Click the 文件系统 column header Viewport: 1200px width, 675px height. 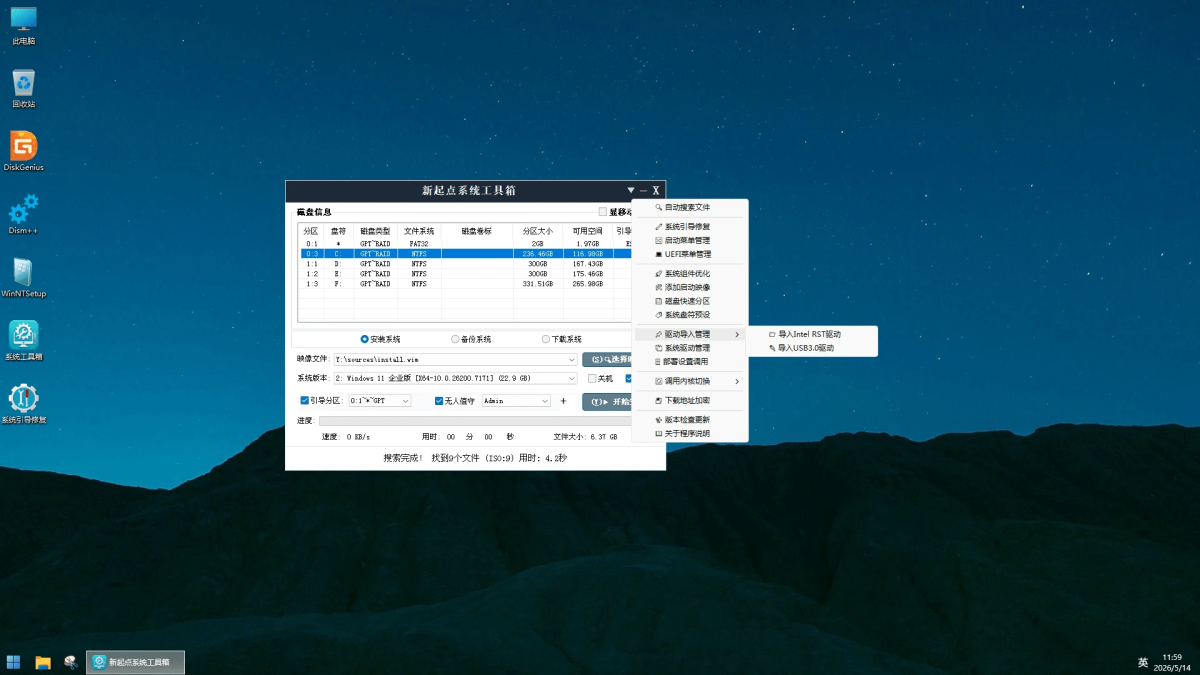(x=419, y=231)
